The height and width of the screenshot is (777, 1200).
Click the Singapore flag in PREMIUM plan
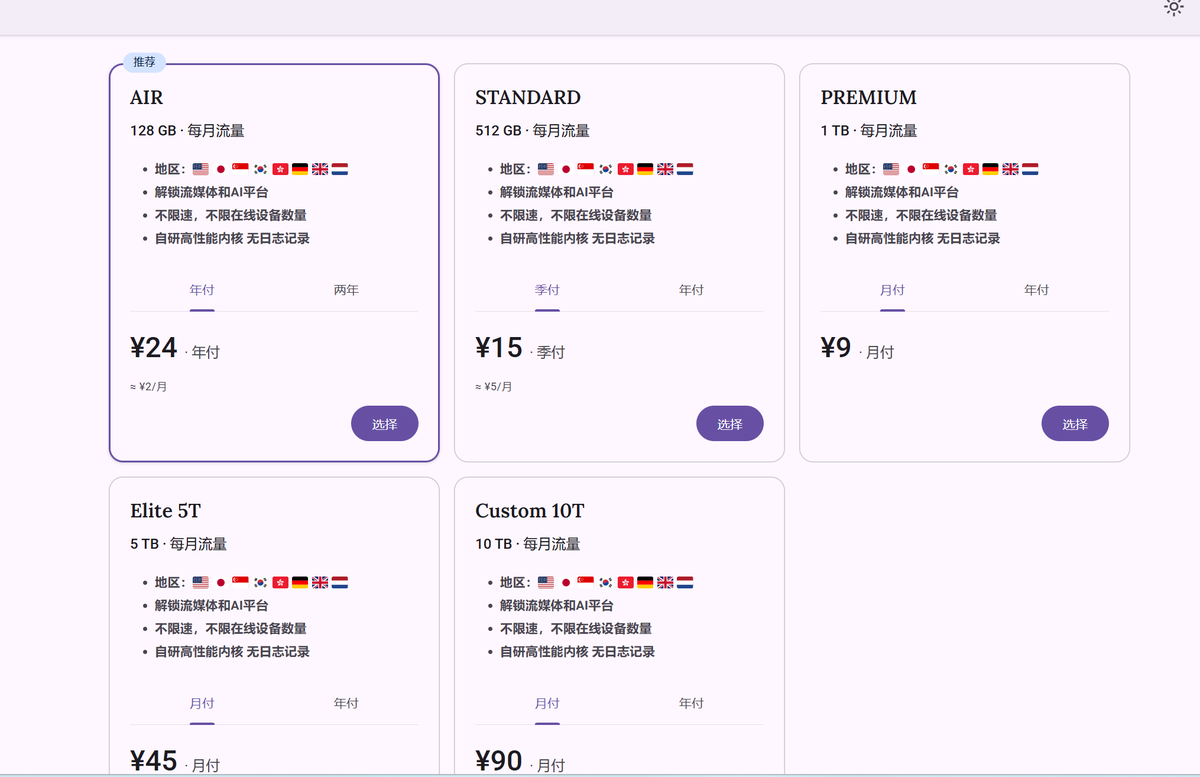[930, 169]
